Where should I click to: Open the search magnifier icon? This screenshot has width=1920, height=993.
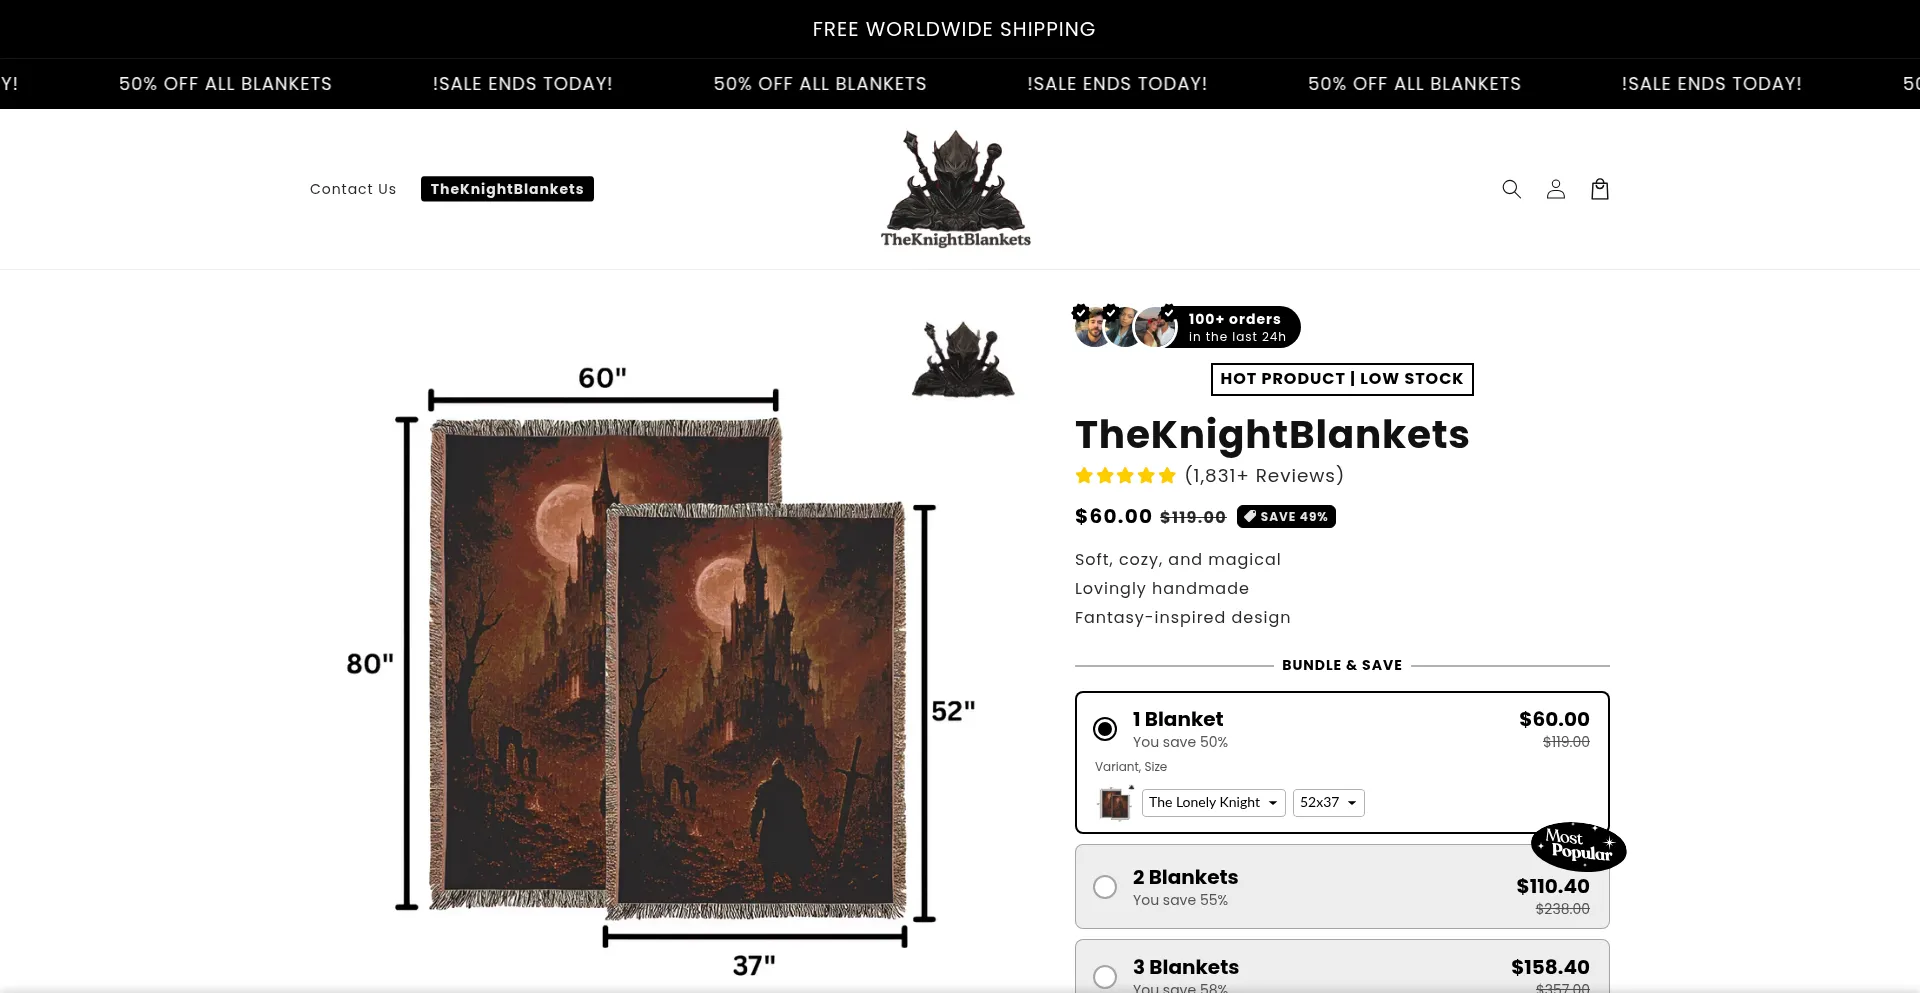[1511, 189]
